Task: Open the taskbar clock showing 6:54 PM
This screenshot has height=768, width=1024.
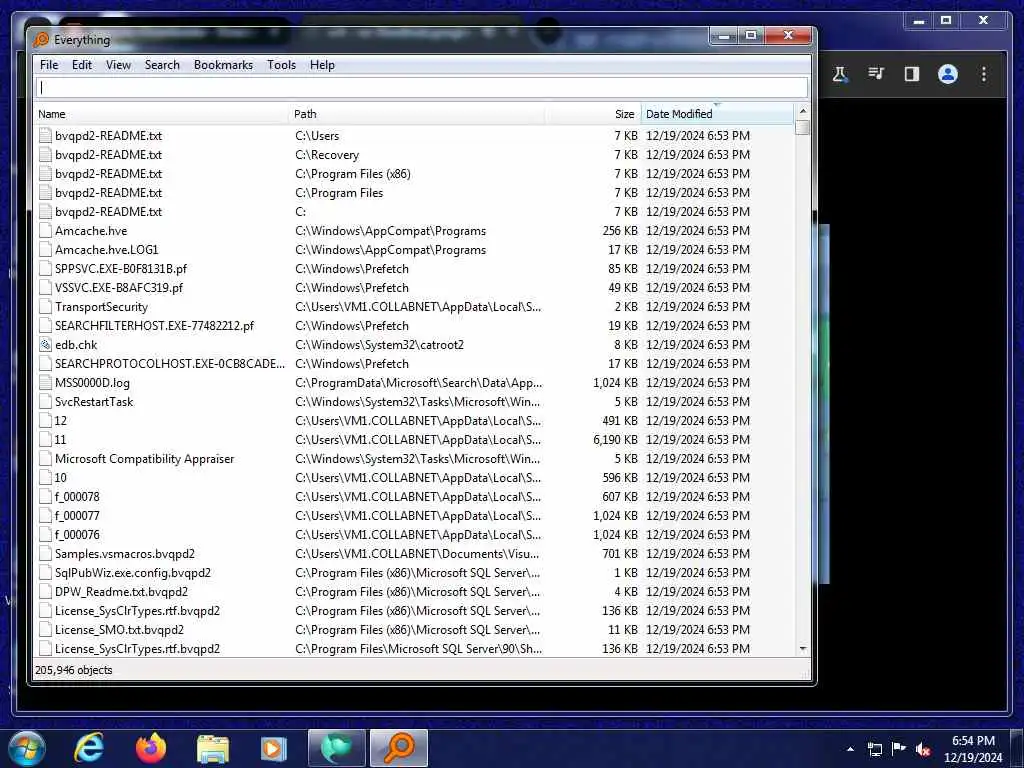Action: point(973,749)
